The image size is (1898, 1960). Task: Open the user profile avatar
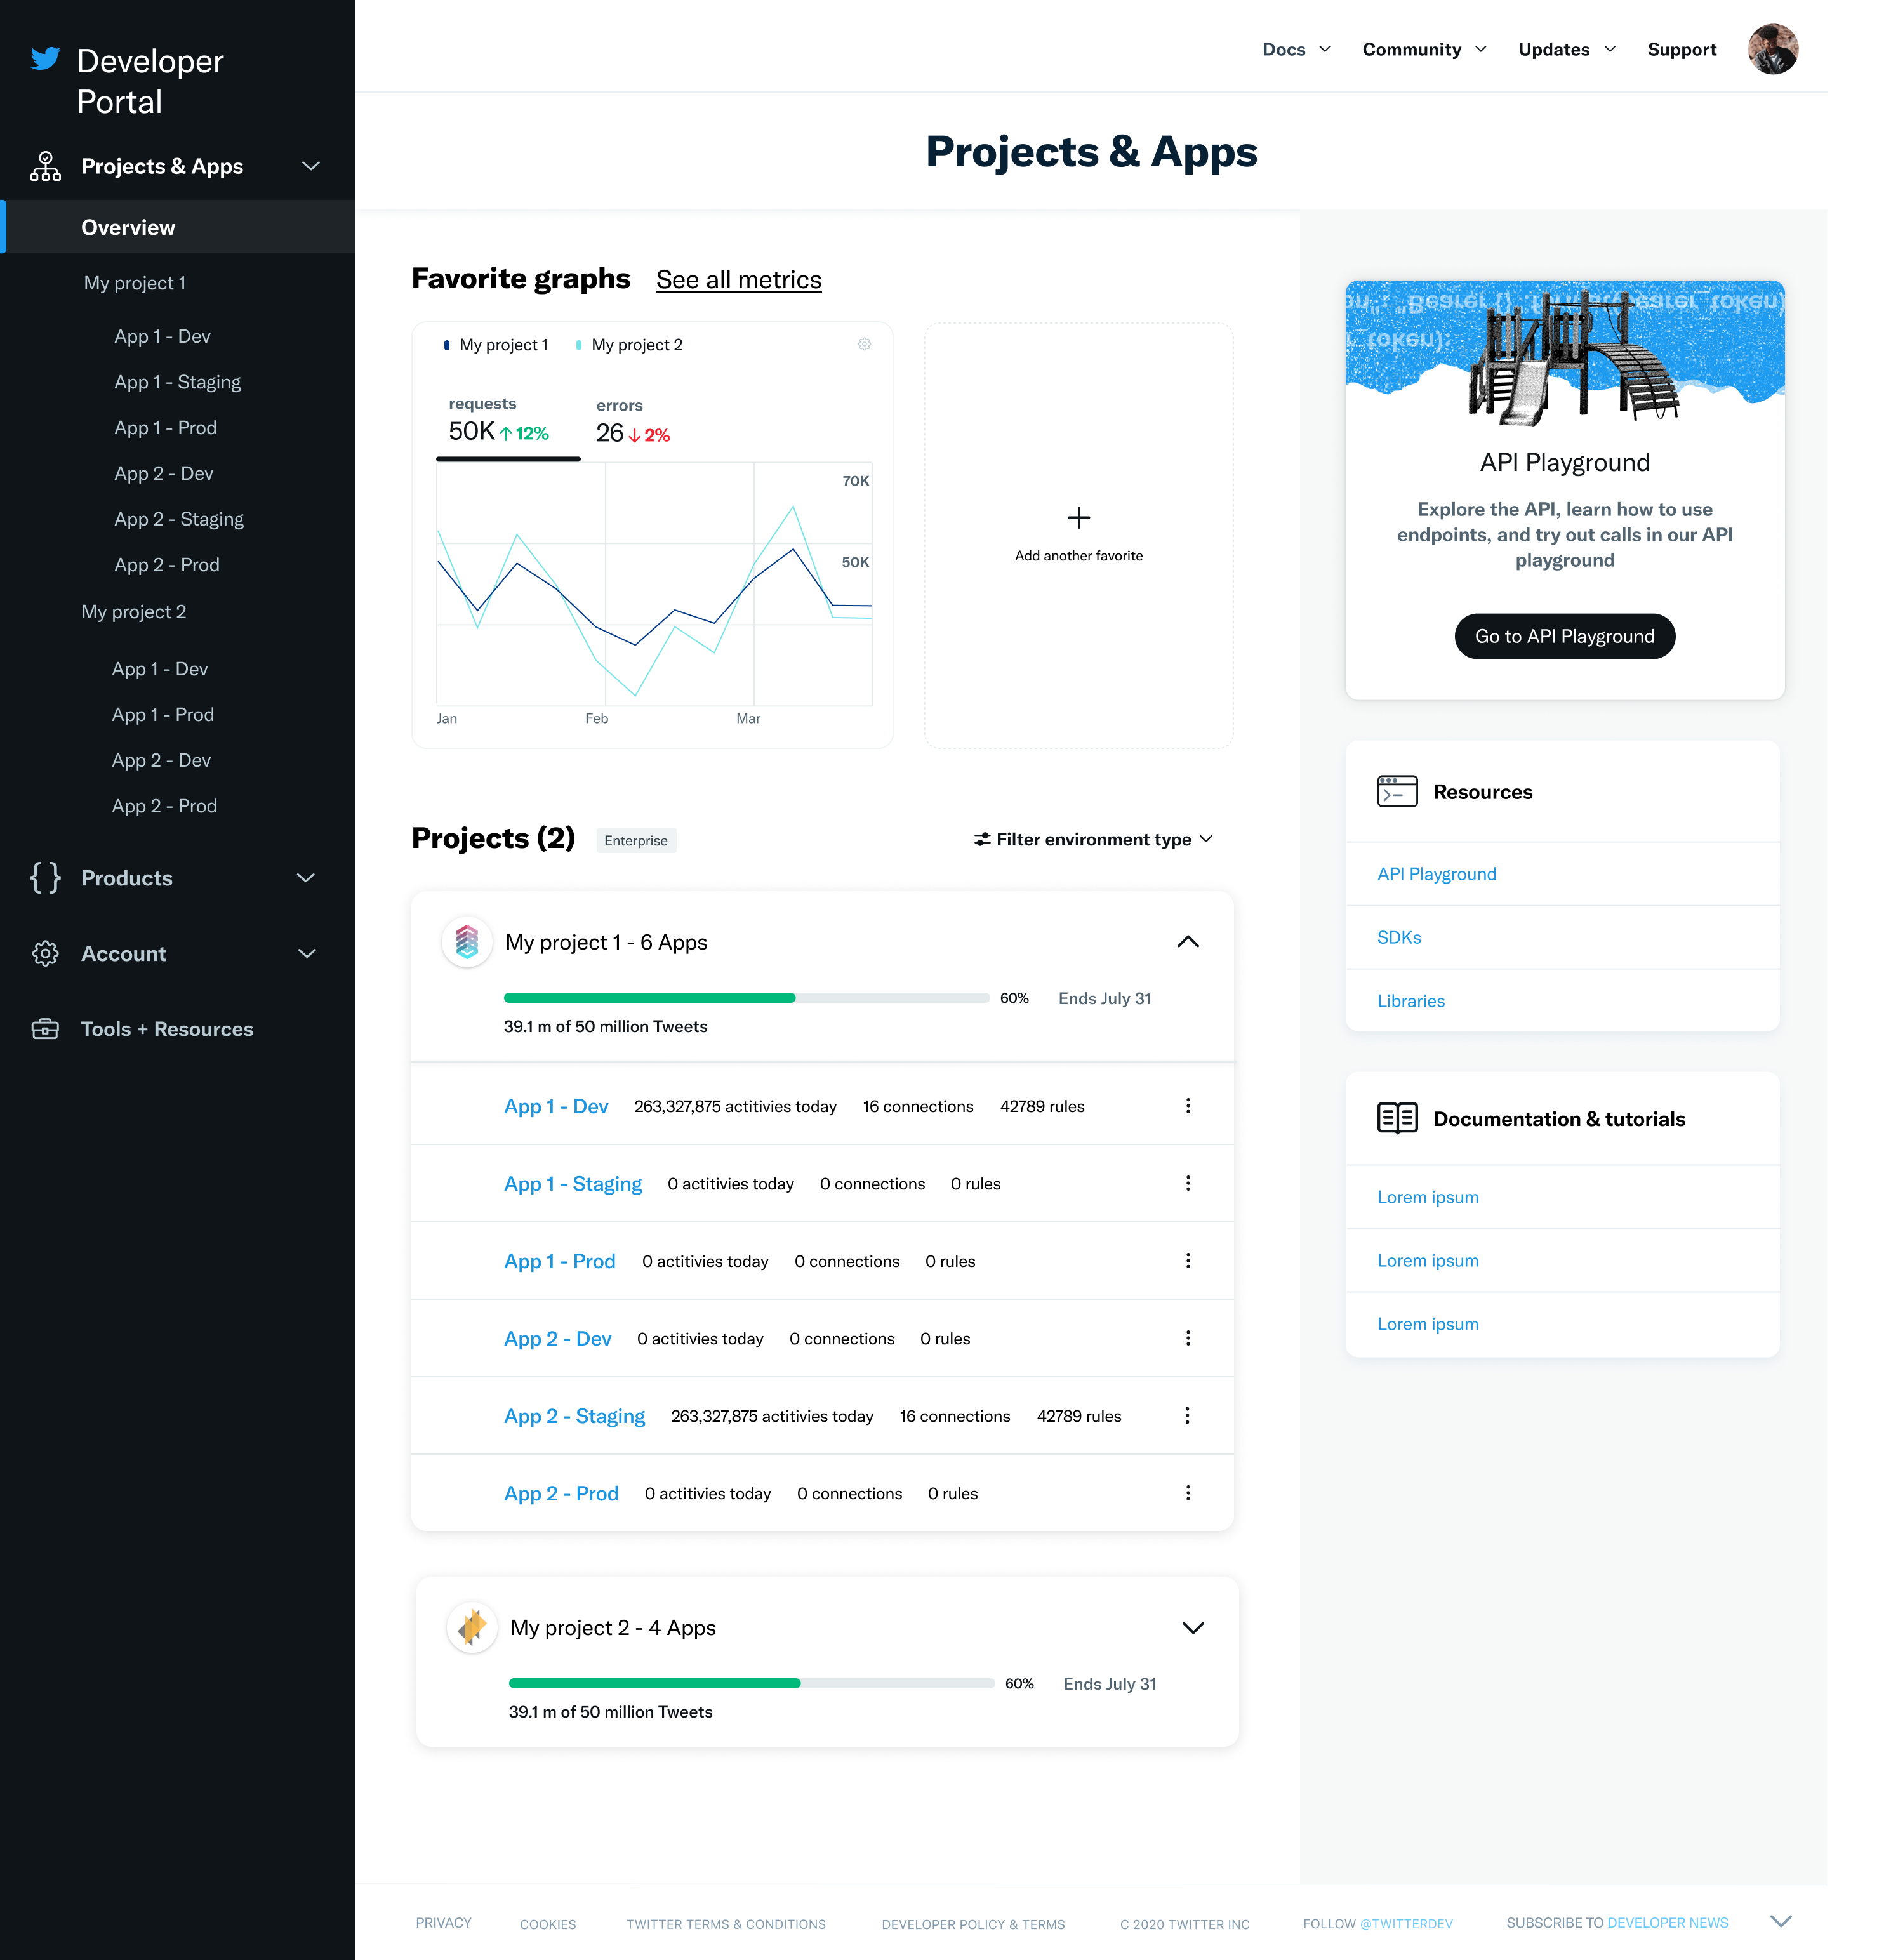(x=1772, y=49)
